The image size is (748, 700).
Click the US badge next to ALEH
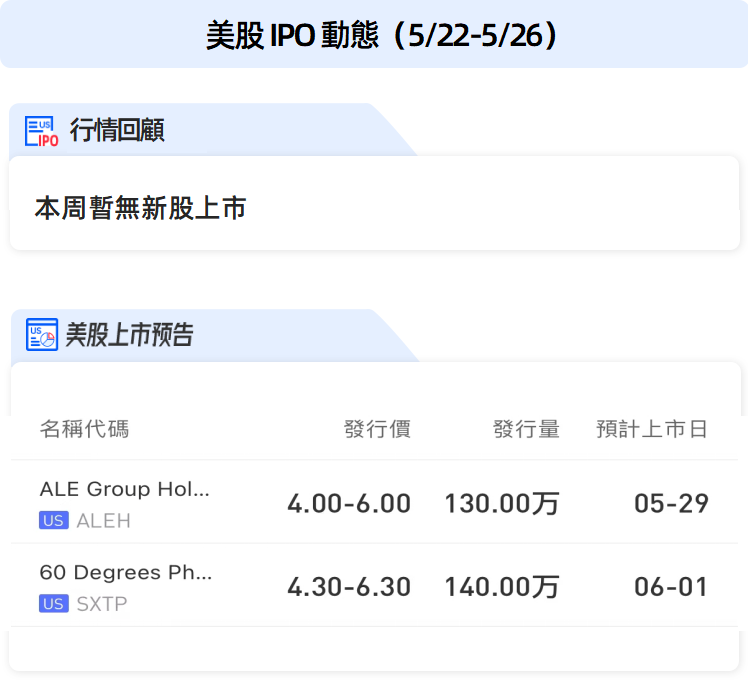tap(54, 520)
